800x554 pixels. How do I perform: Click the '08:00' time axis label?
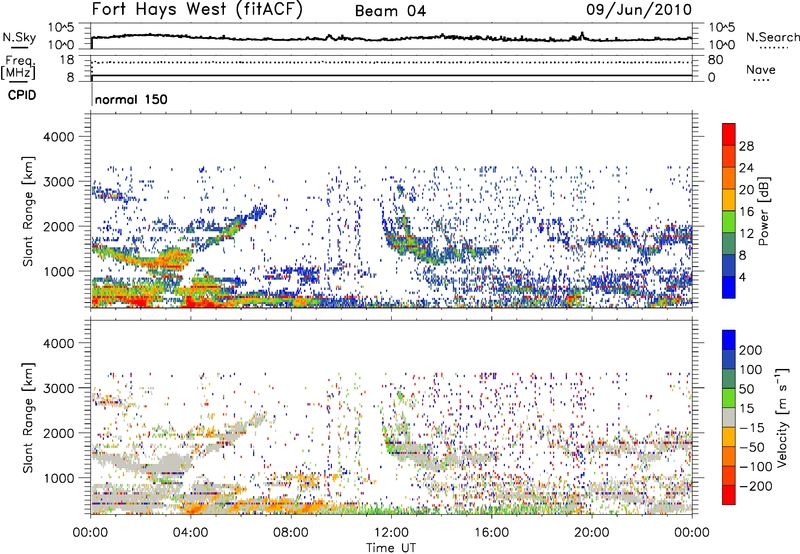pyautogui.click(x=291, y=533)
